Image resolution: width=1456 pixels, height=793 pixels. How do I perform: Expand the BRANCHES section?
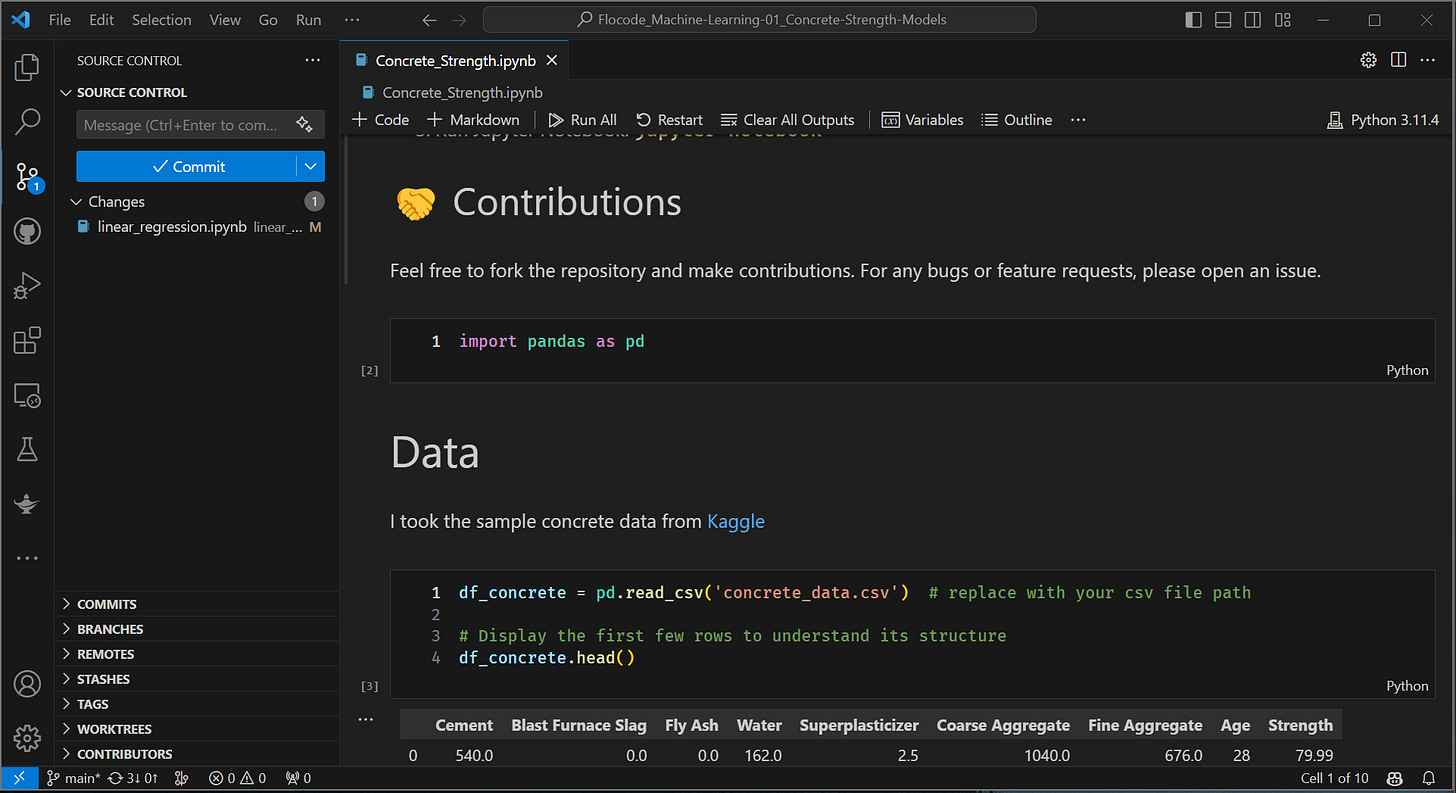click(x=110, y=629)
